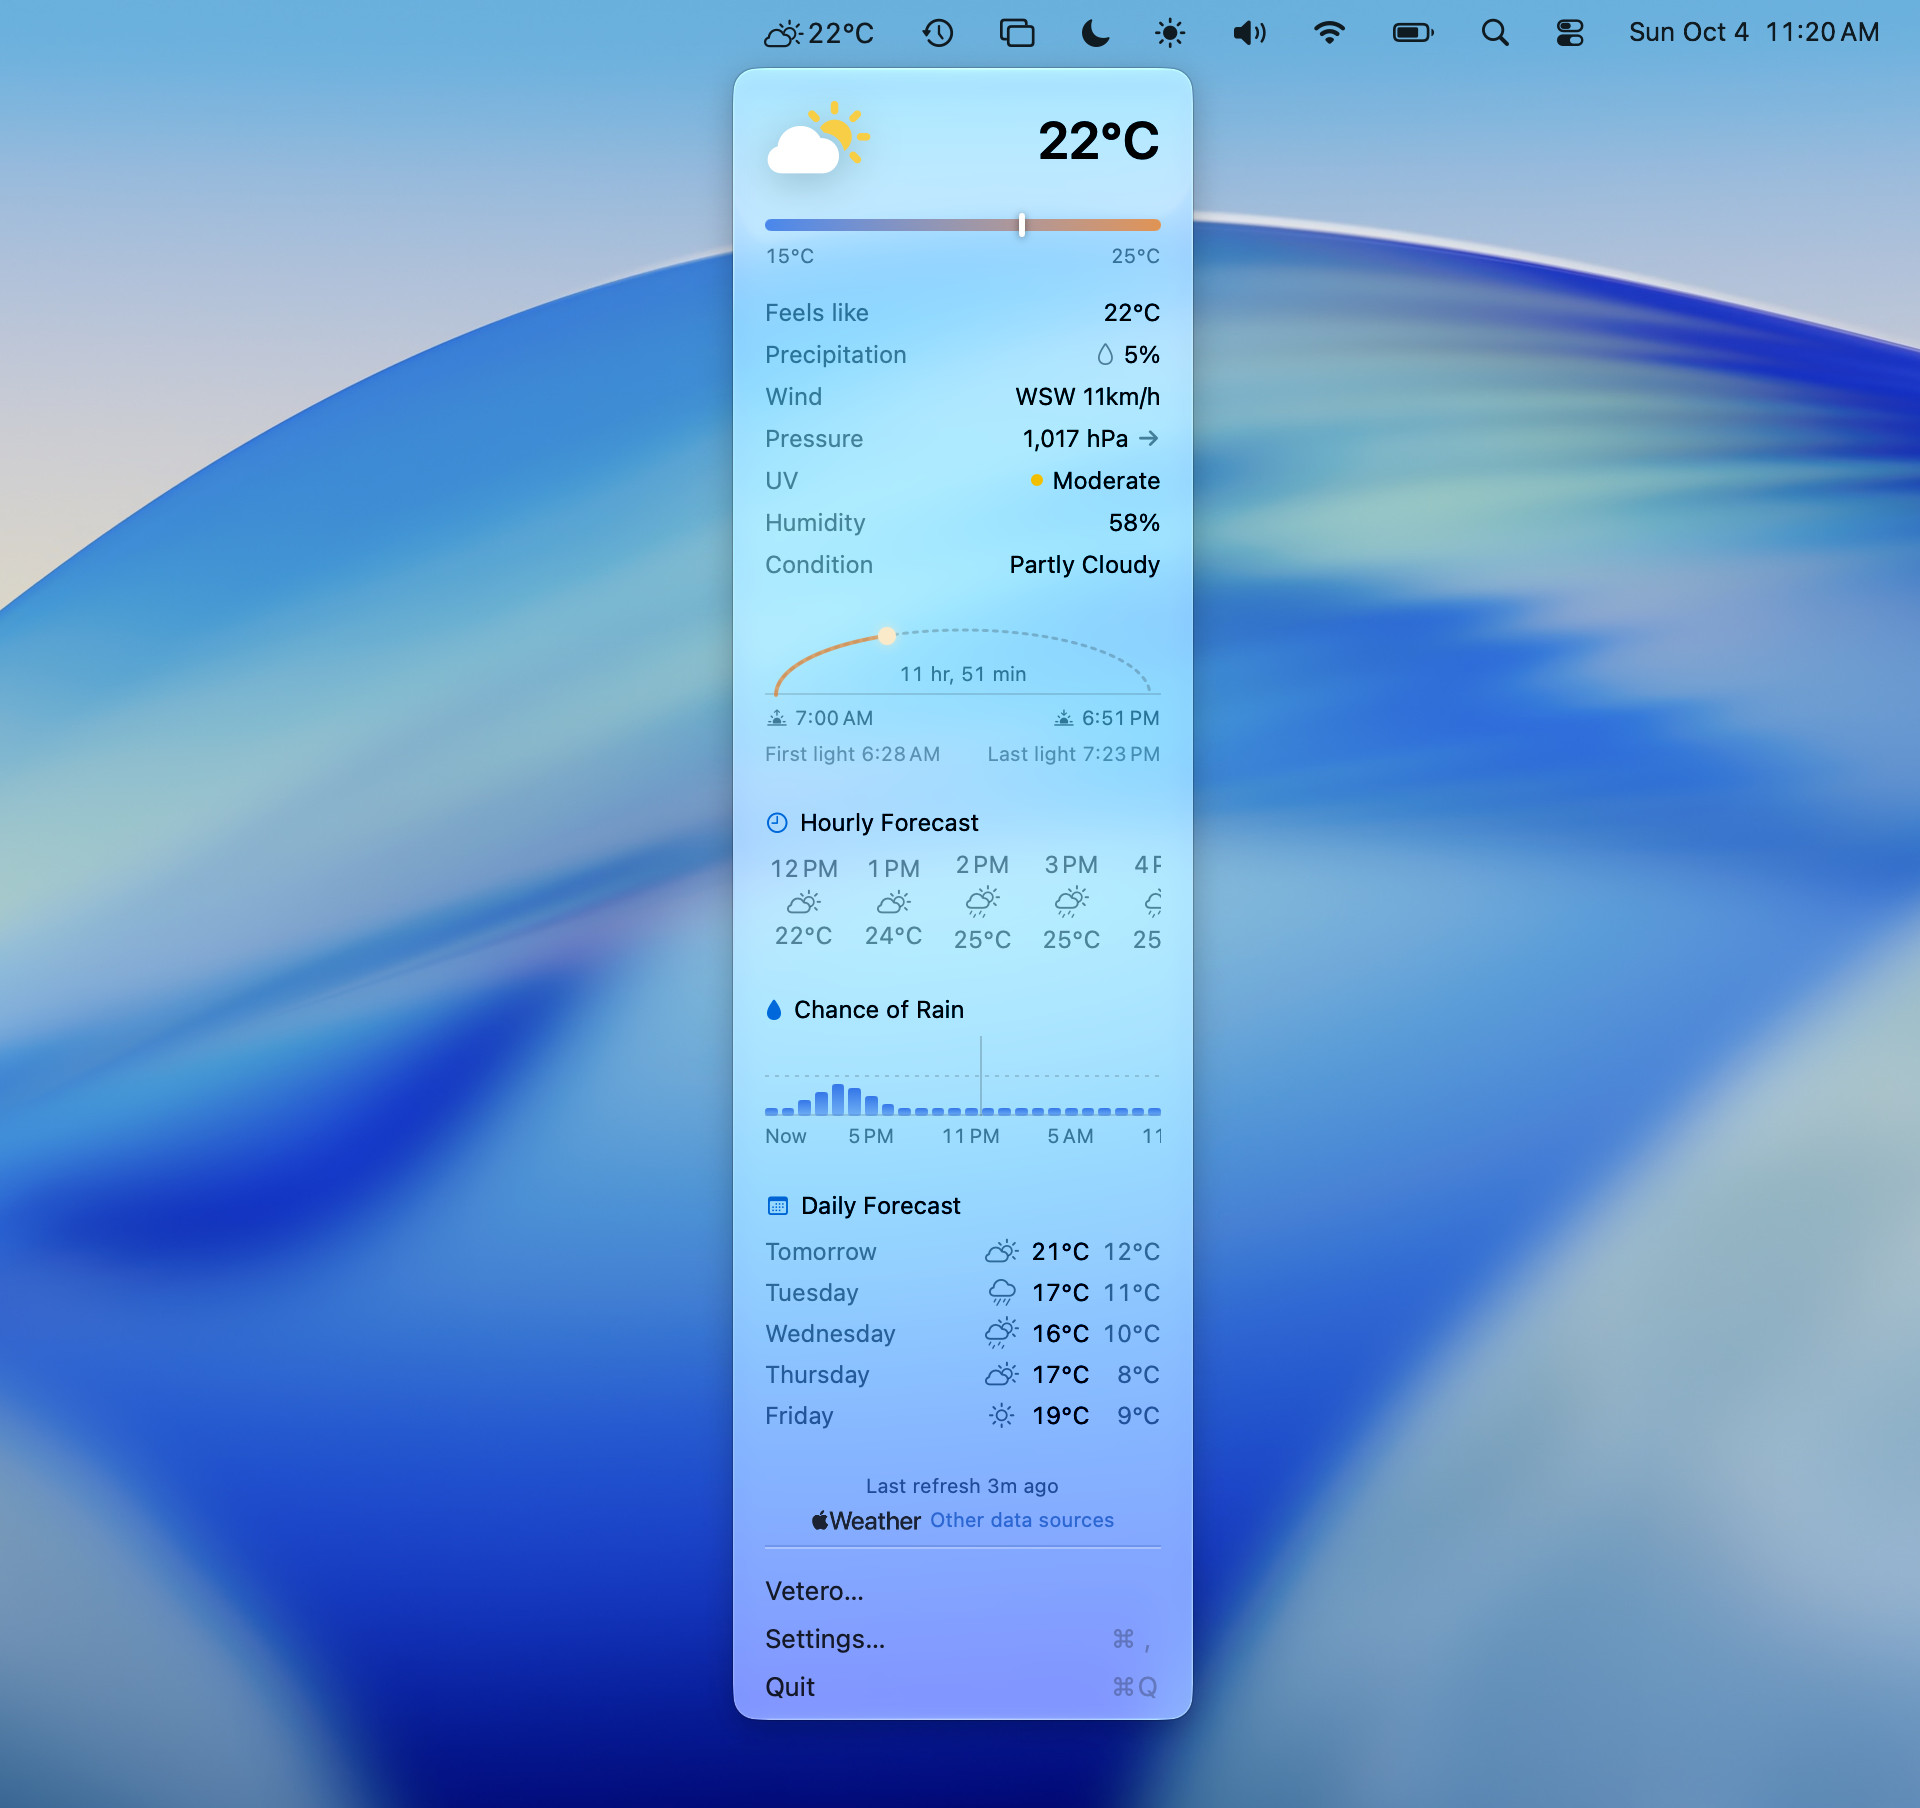This screenshot has height=1808, width=1920.
Task: Click the Hourly Forecast clock icon
Action: pos(777,823)
